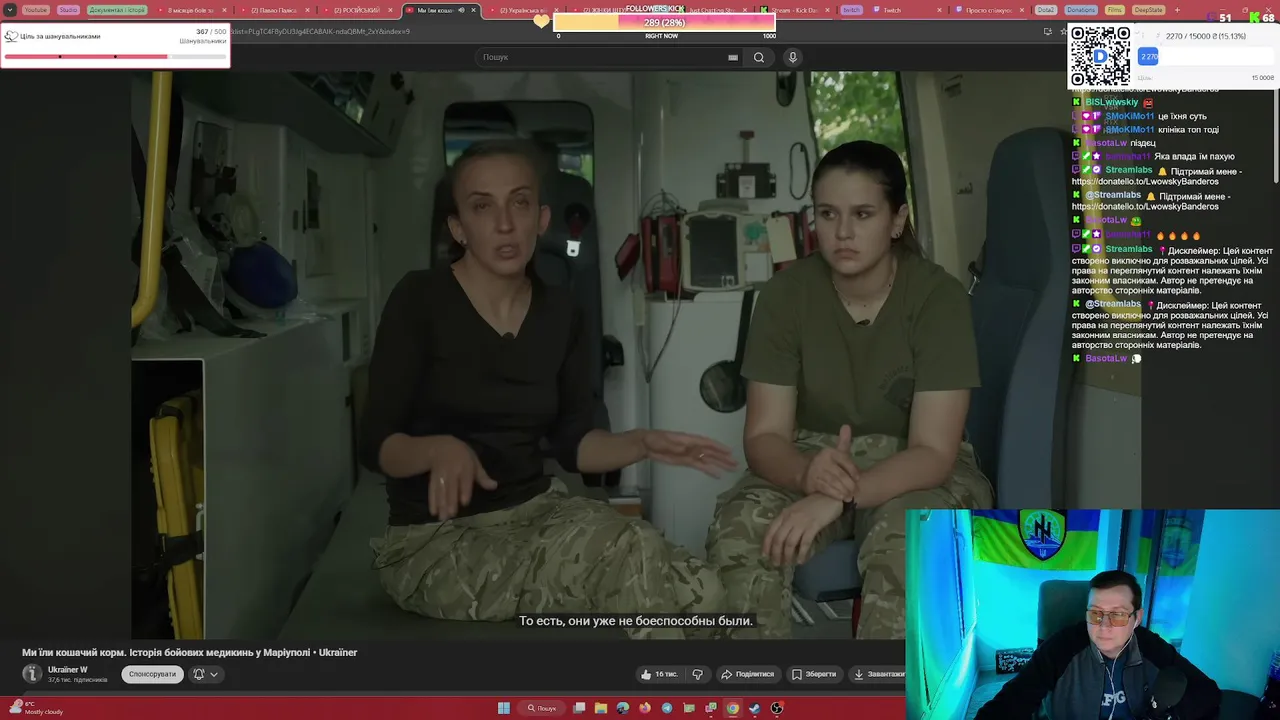1280x720 pixels.
Task: Open the Windows Start menu
Action: coord(504,708)
